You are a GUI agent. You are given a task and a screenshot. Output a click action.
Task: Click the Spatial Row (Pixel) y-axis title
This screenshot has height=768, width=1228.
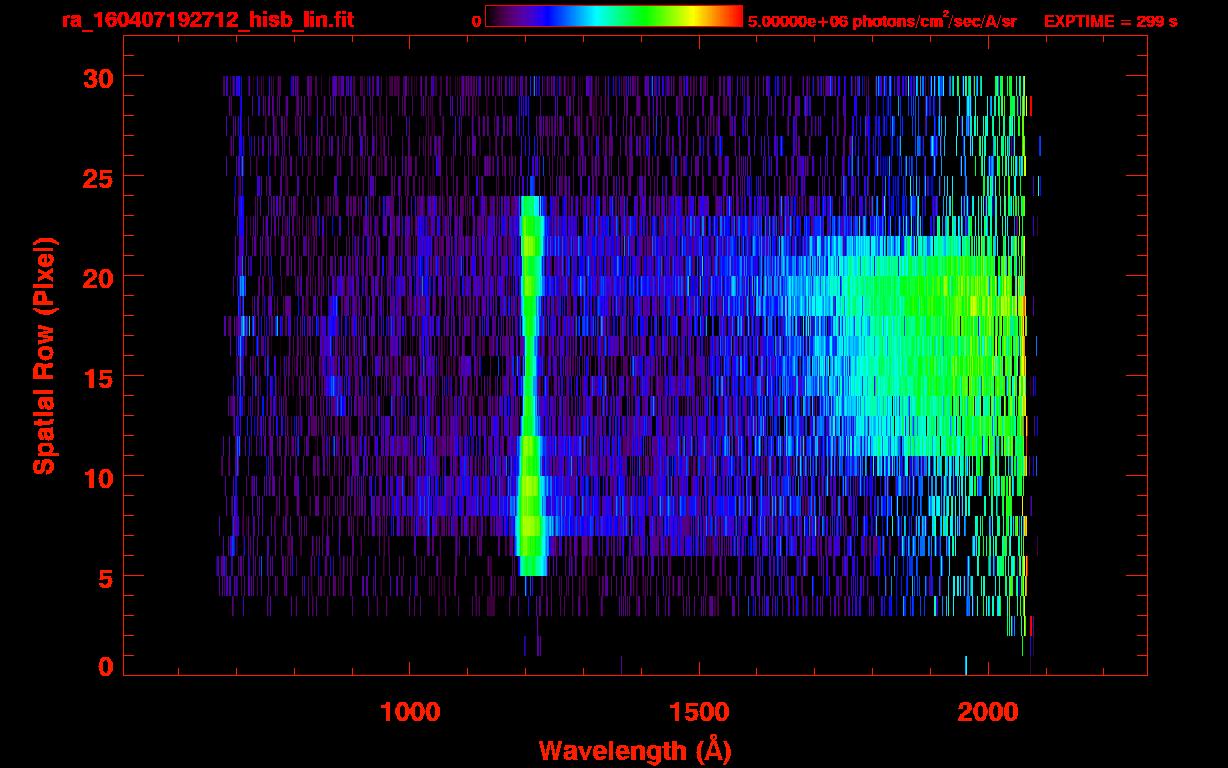43,355
